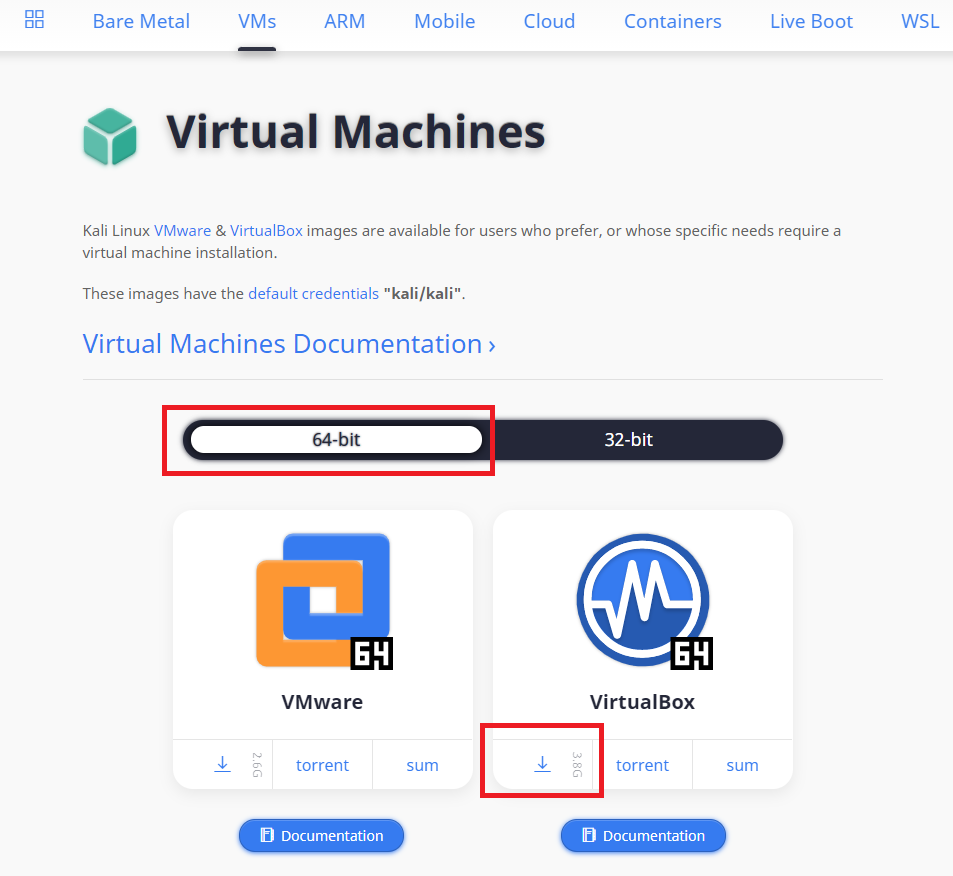The width and height of the screenshot is (953, 876).
Task: Open Virtual Machines Documentation link
Action: tap(289, 344)
